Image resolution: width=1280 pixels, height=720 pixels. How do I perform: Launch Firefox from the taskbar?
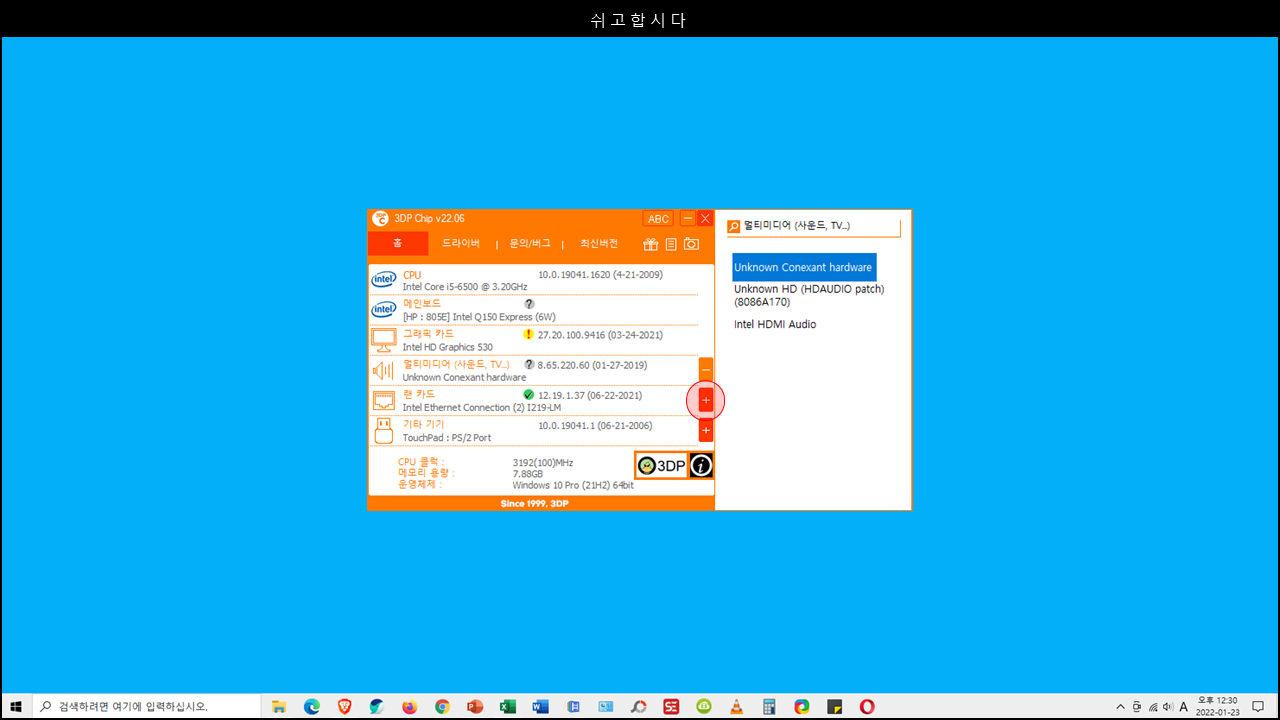click(x=409, y=706)
